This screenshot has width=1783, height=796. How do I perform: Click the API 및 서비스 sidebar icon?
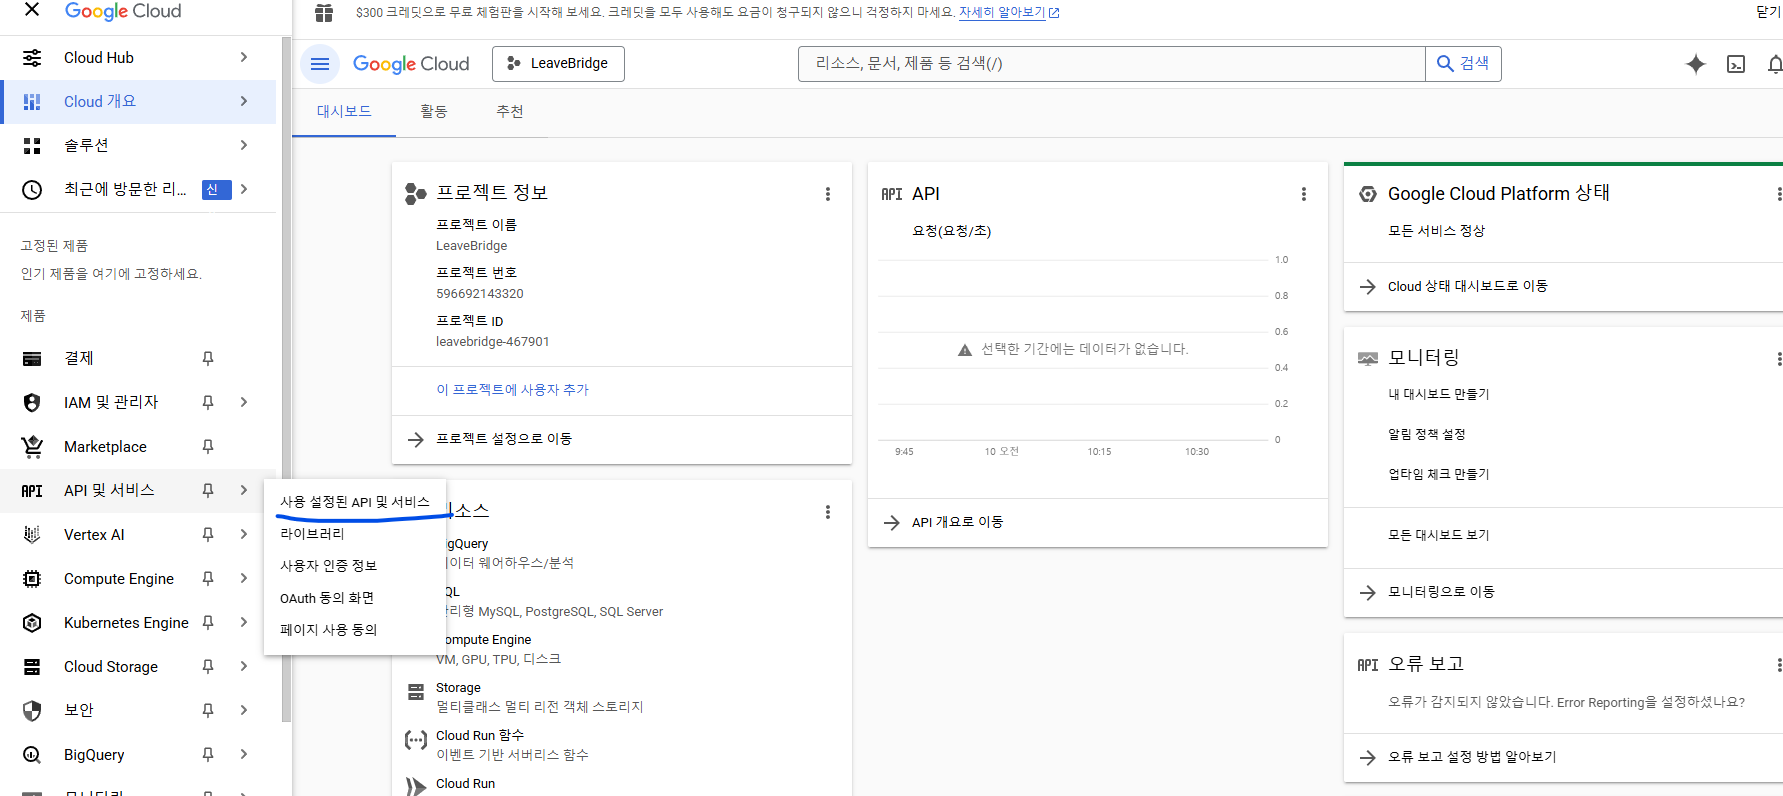pos(32,491)
